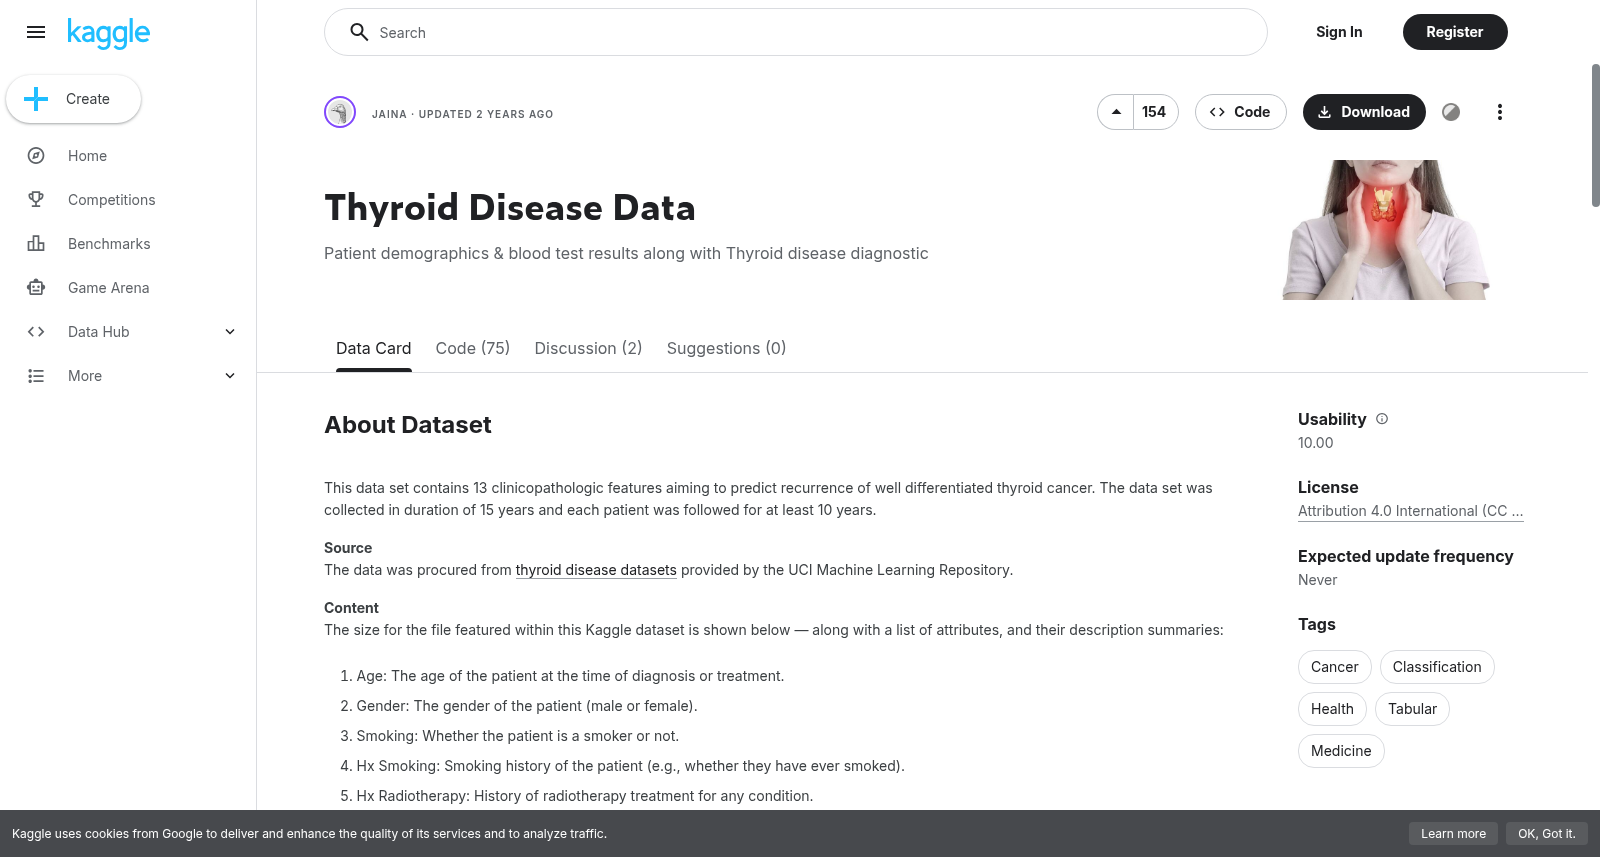Screen dimensions: 1600x857
Task: Switch to the Code (75) tab
Action: (473, 348)
